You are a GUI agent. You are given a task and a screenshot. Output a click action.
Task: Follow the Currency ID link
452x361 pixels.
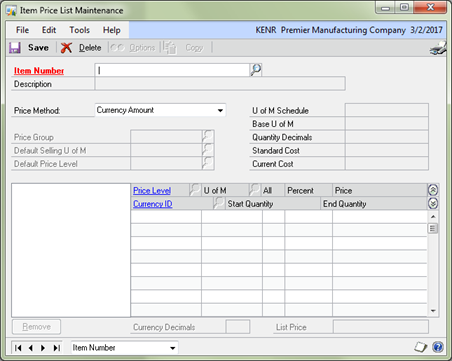click(x=153, y=204)
